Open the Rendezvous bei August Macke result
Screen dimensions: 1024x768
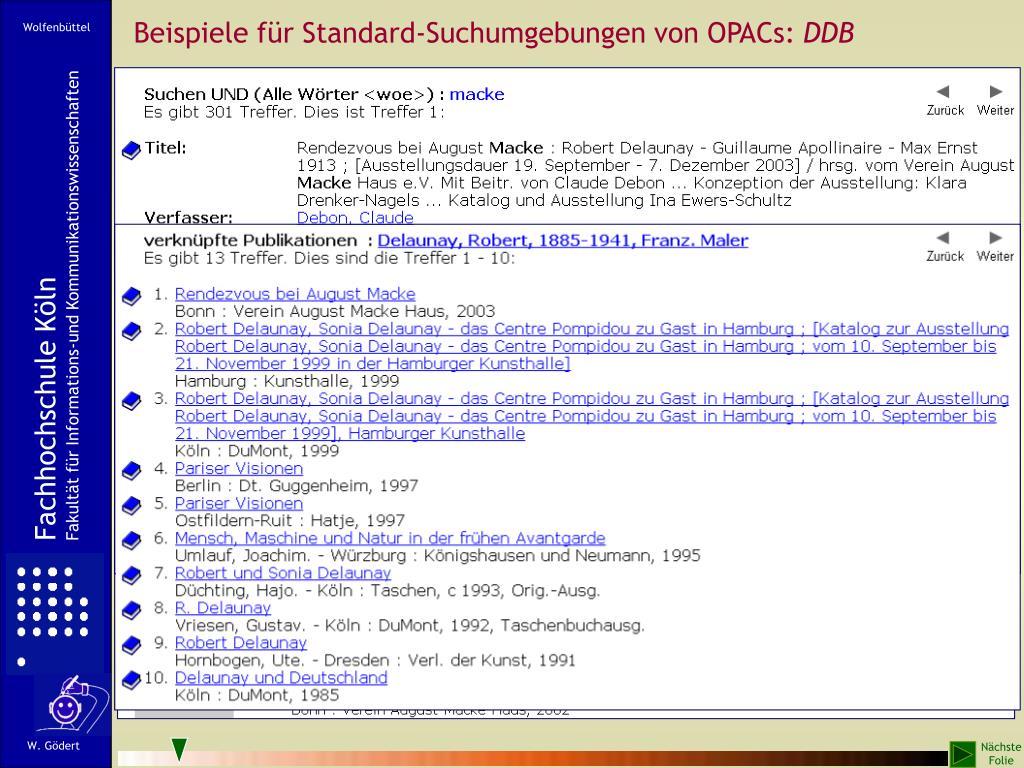[x=295, y=294]
